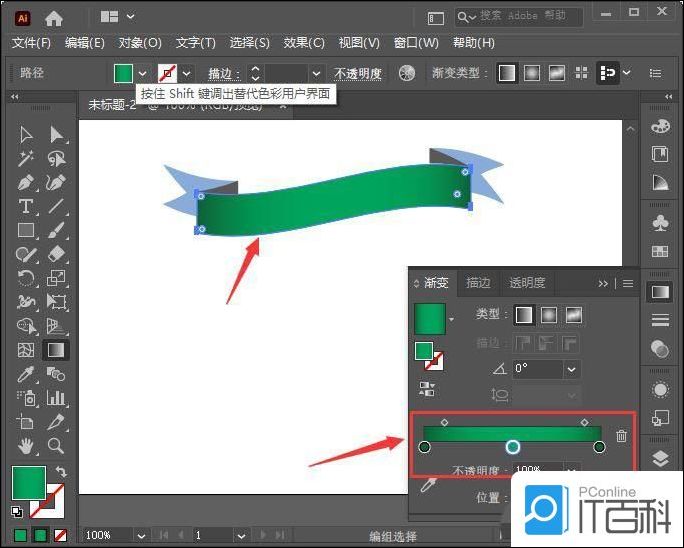Pick the Lasso tool

point(56,158)
